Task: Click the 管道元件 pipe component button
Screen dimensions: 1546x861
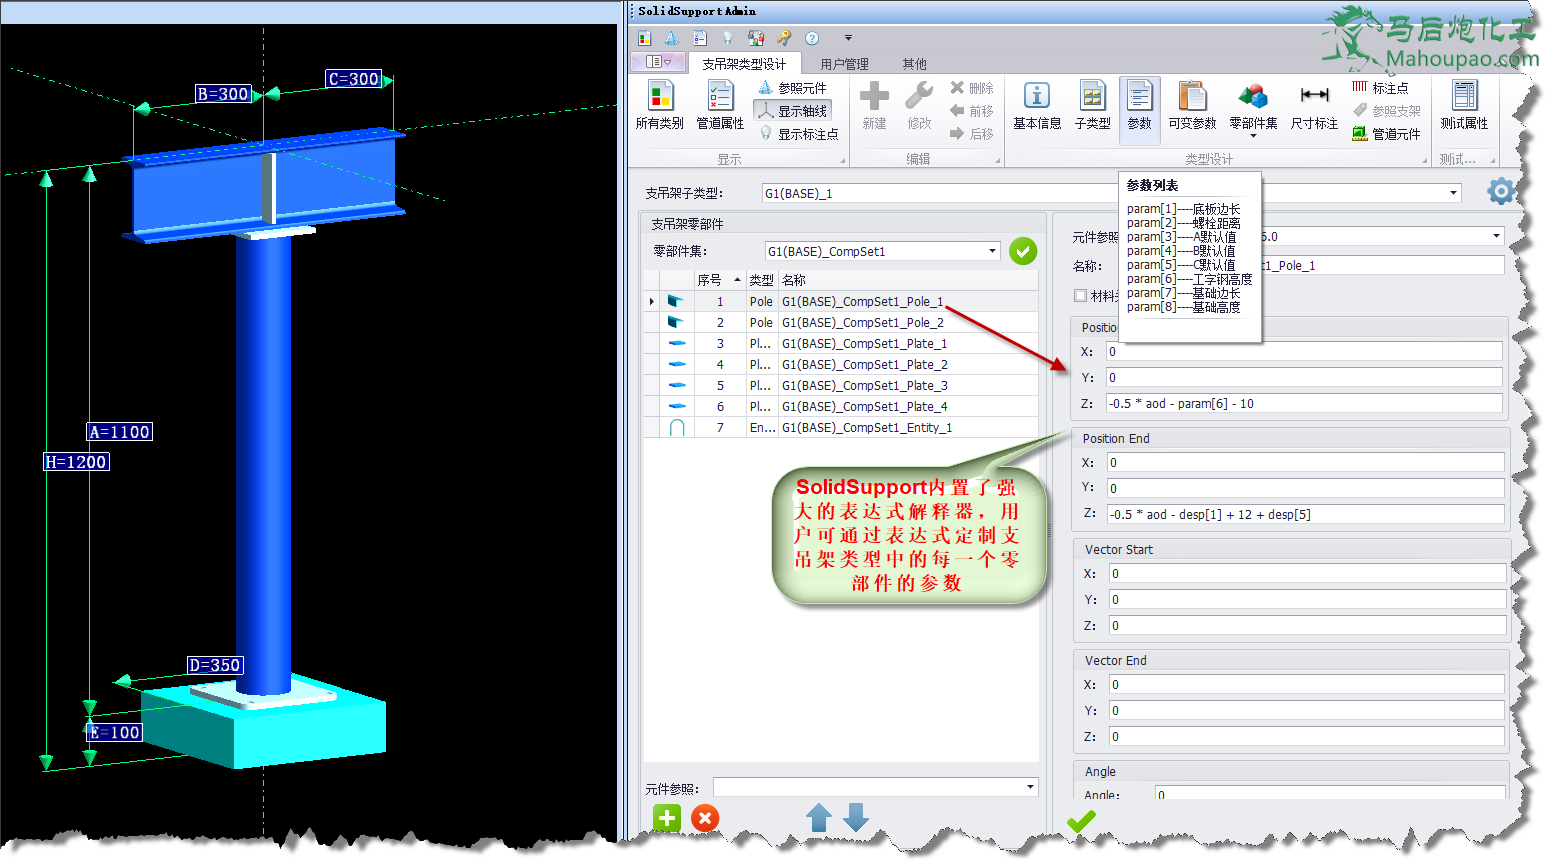Action: (1386, 134)
